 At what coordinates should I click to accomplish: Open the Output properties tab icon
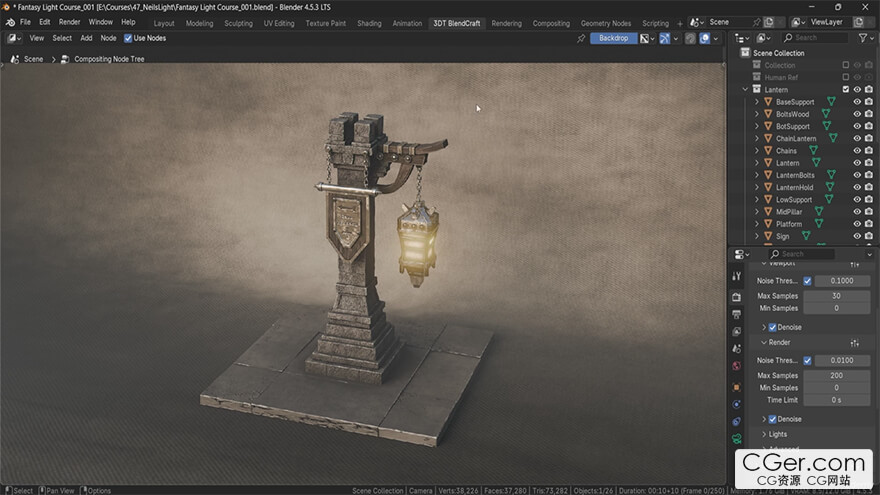pyautogui.click(x=737, y=314)
